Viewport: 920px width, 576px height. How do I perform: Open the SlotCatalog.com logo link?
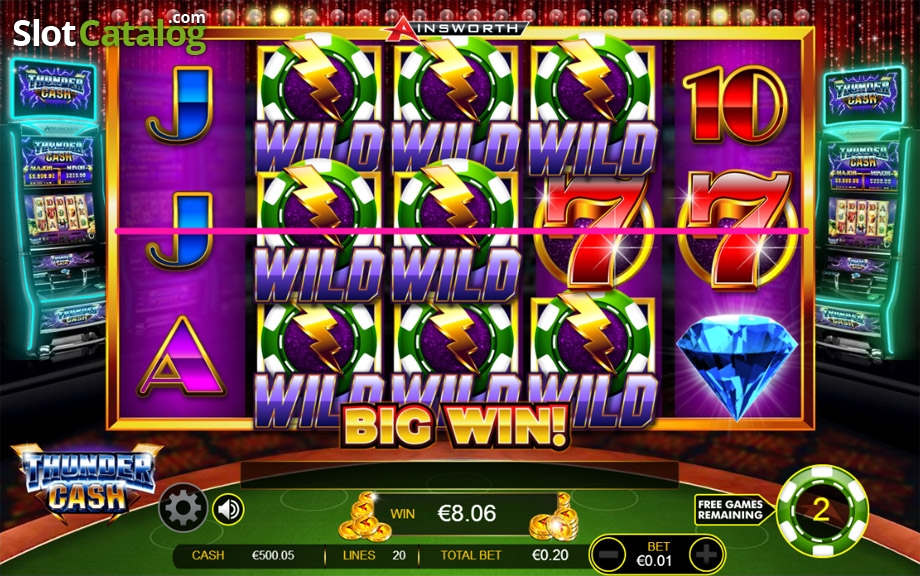point(110,31)
